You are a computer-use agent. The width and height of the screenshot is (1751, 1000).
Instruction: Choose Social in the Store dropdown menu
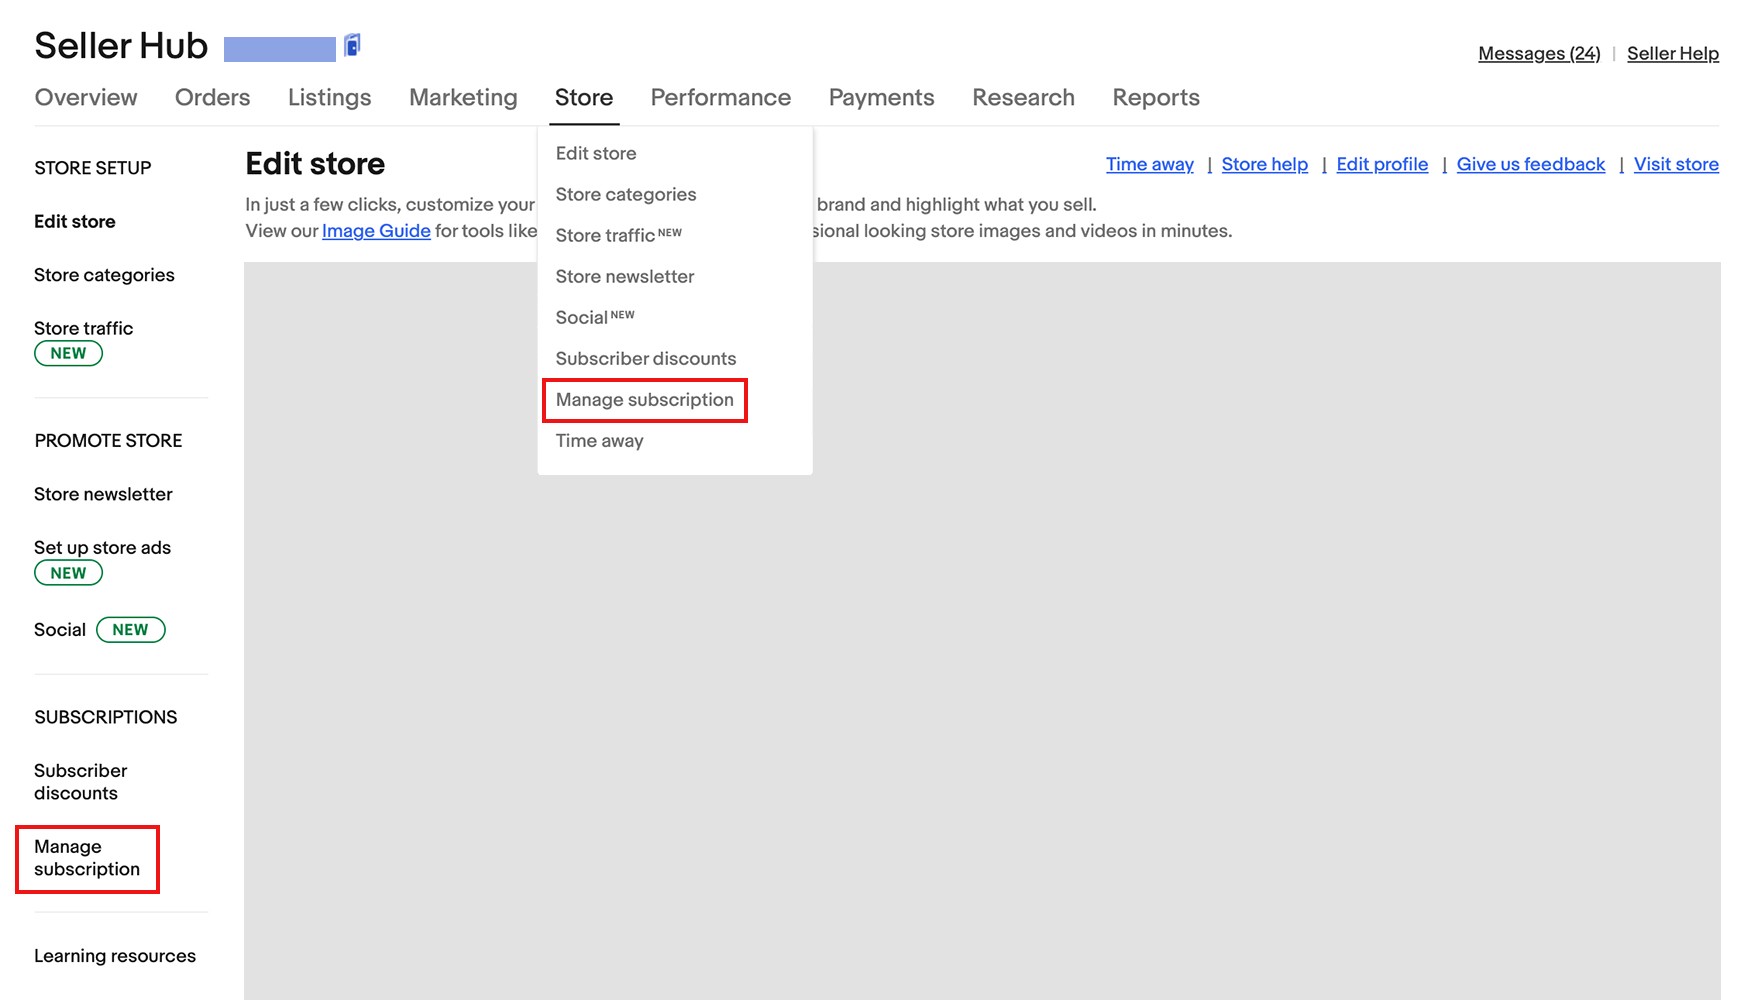[x=595, y=317]
